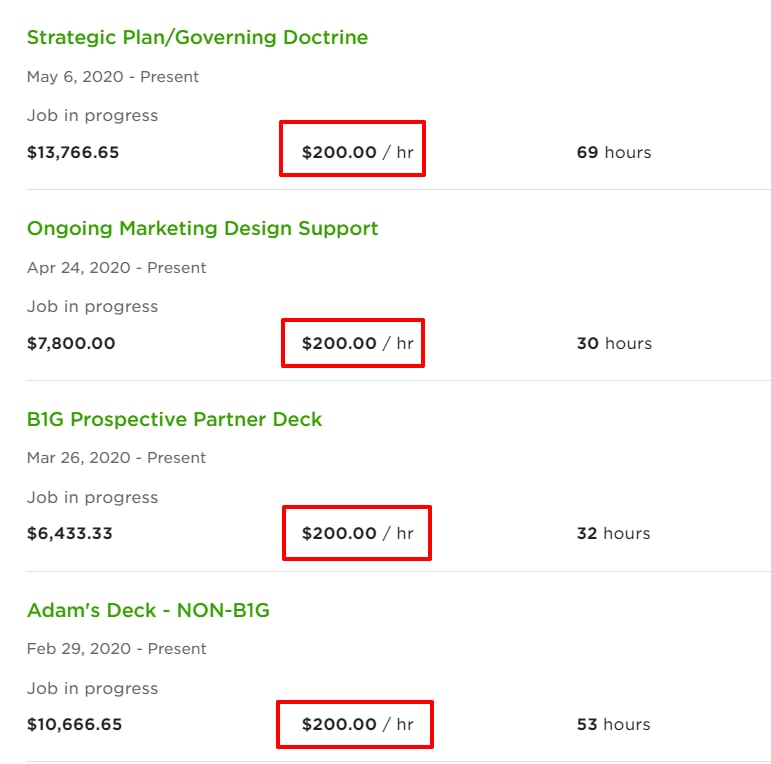
Task: Click the Feb 29, 2020 - Present date range
Action: [x=117, y=649]
